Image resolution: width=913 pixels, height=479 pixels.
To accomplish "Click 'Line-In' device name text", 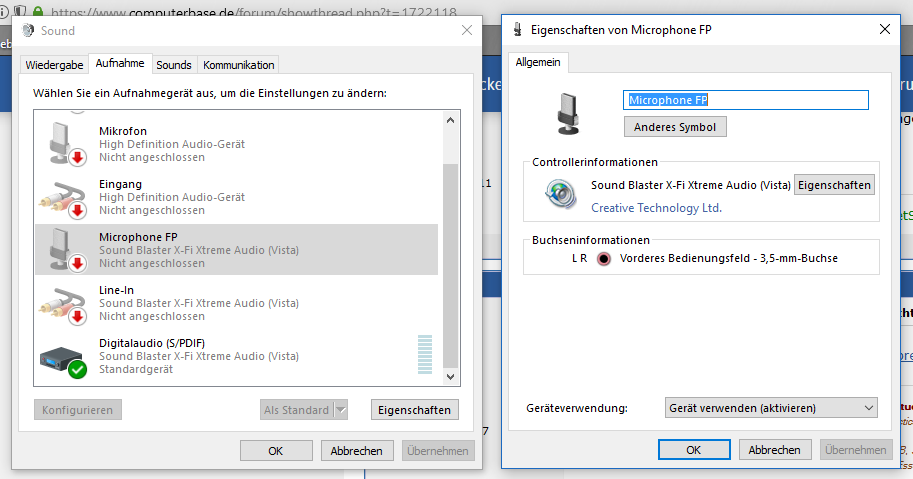I will pos(116,290).
